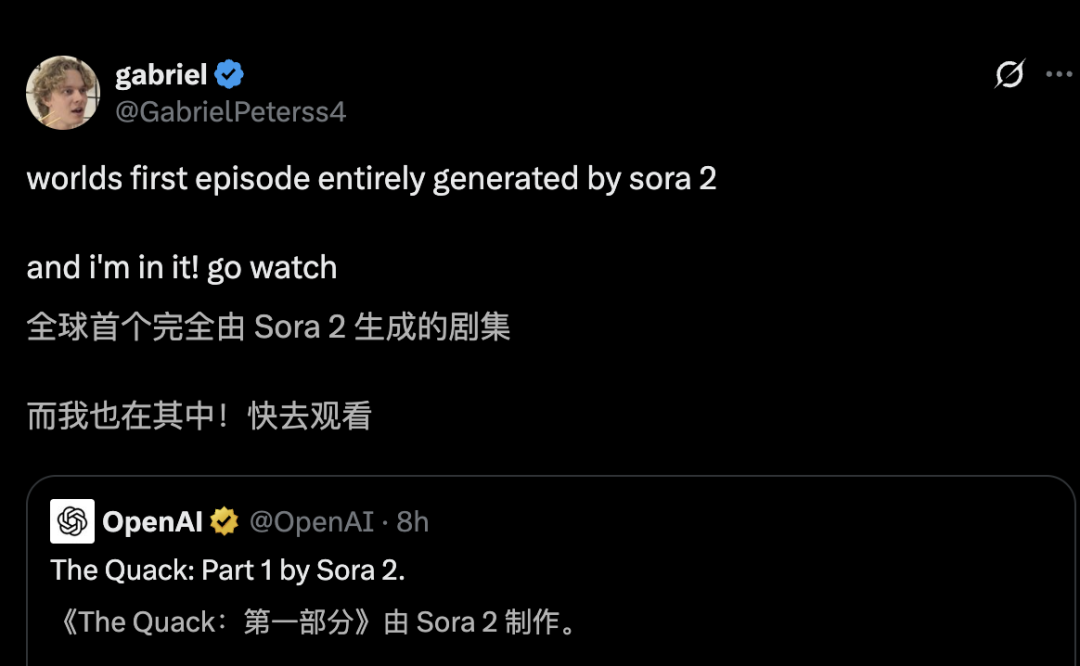Click empty space right of the 8h timestamp
The image size is (1080, 666).
(x=750, y=521)
